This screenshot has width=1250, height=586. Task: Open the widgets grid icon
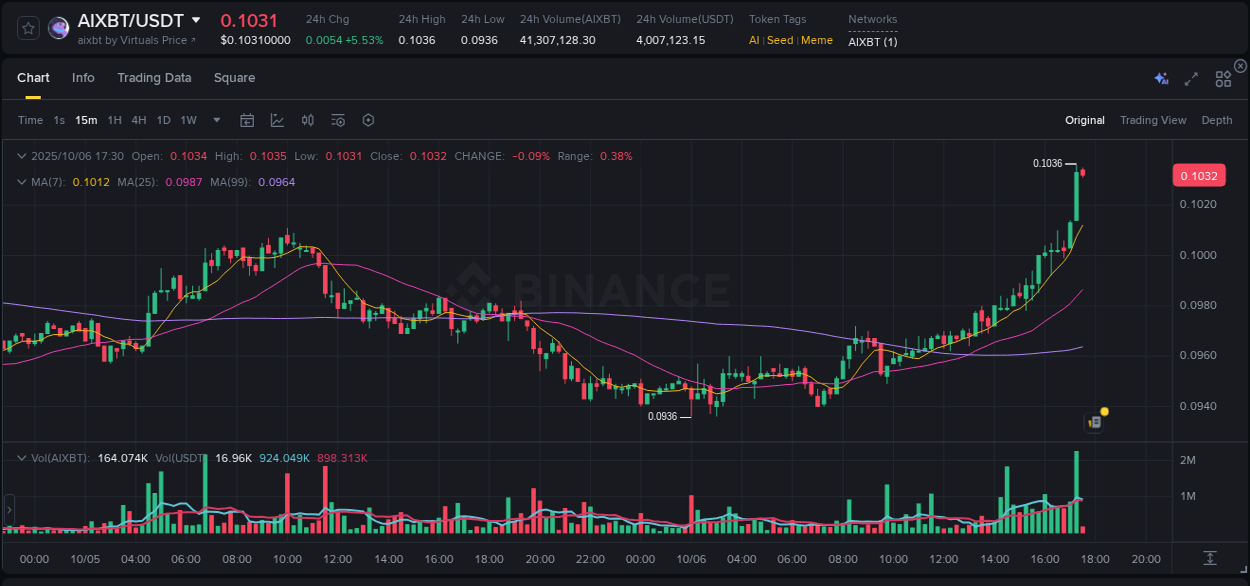click(x=1223, y=78)
